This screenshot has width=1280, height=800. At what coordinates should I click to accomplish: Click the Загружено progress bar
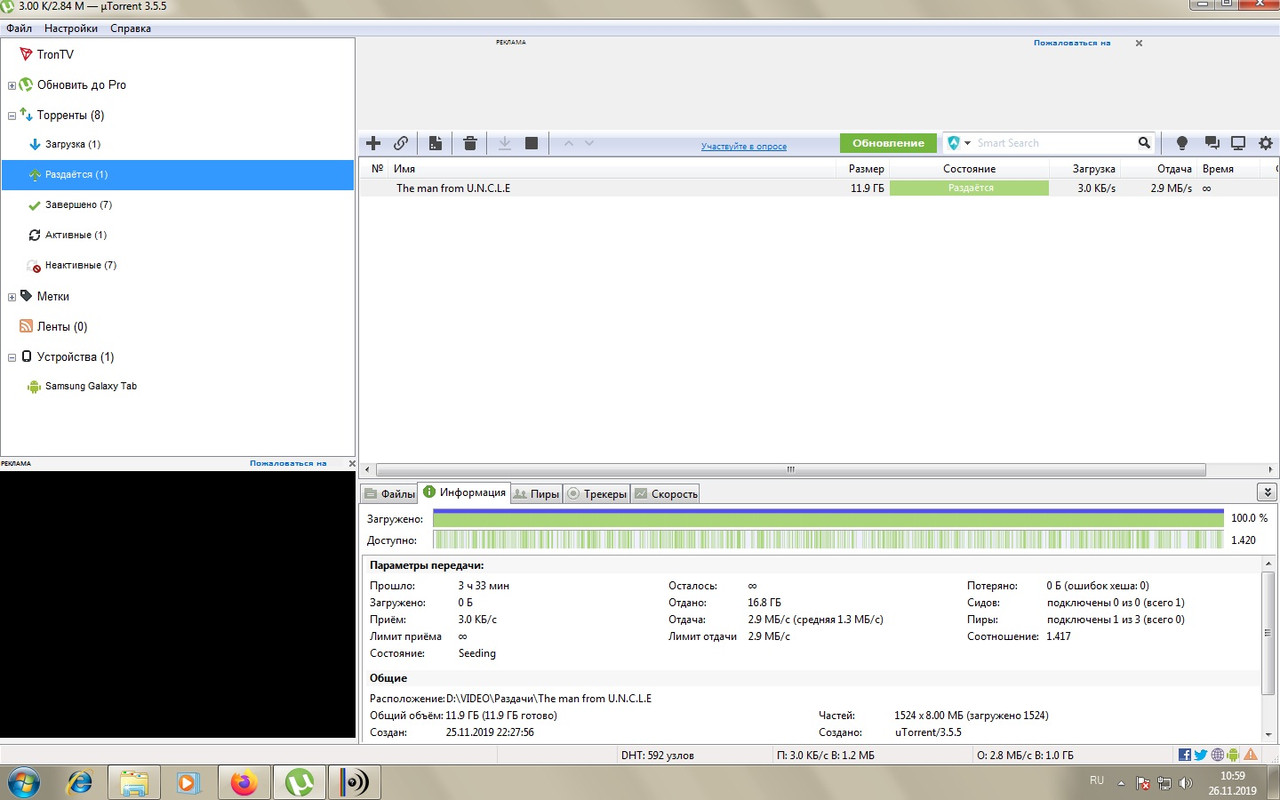click(828, 518)
